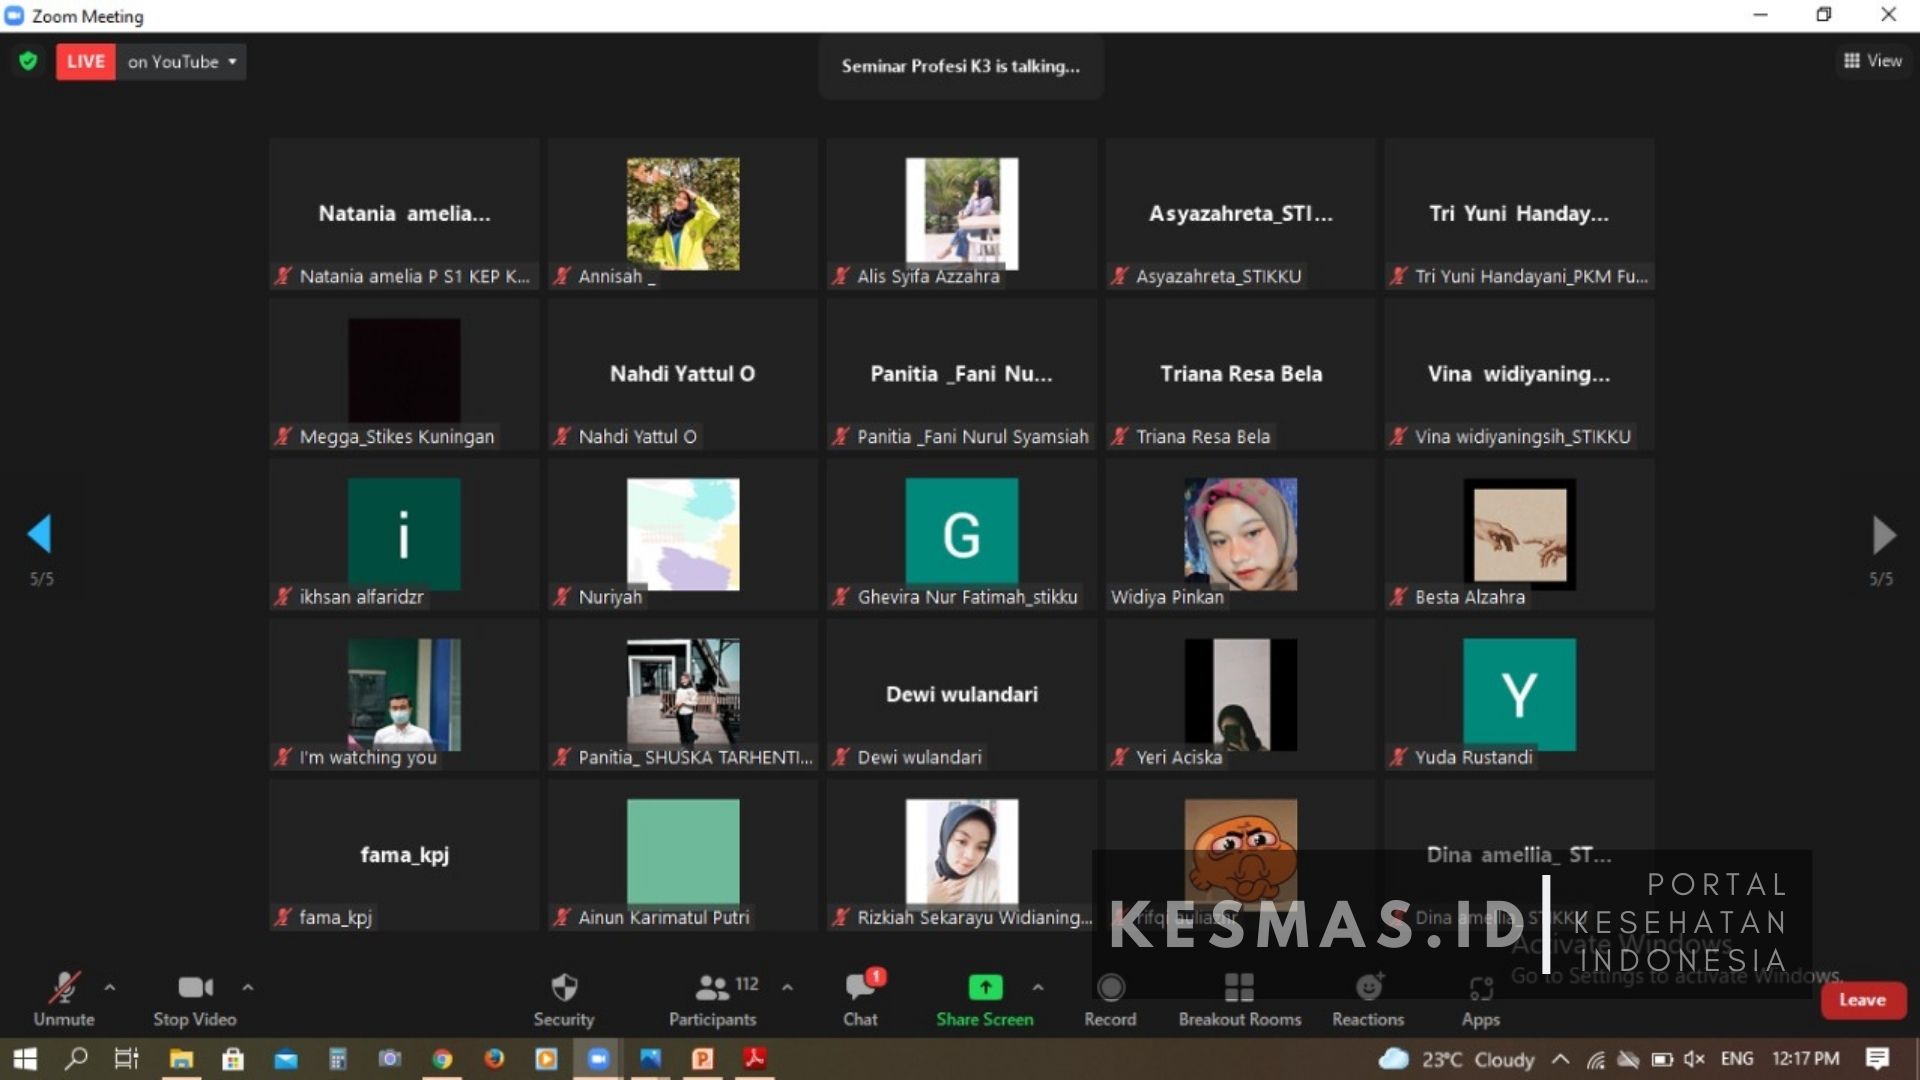Open the Apps icon
The height and width of the screenshot is (1080, 1920).
[x=1480, y=989]
